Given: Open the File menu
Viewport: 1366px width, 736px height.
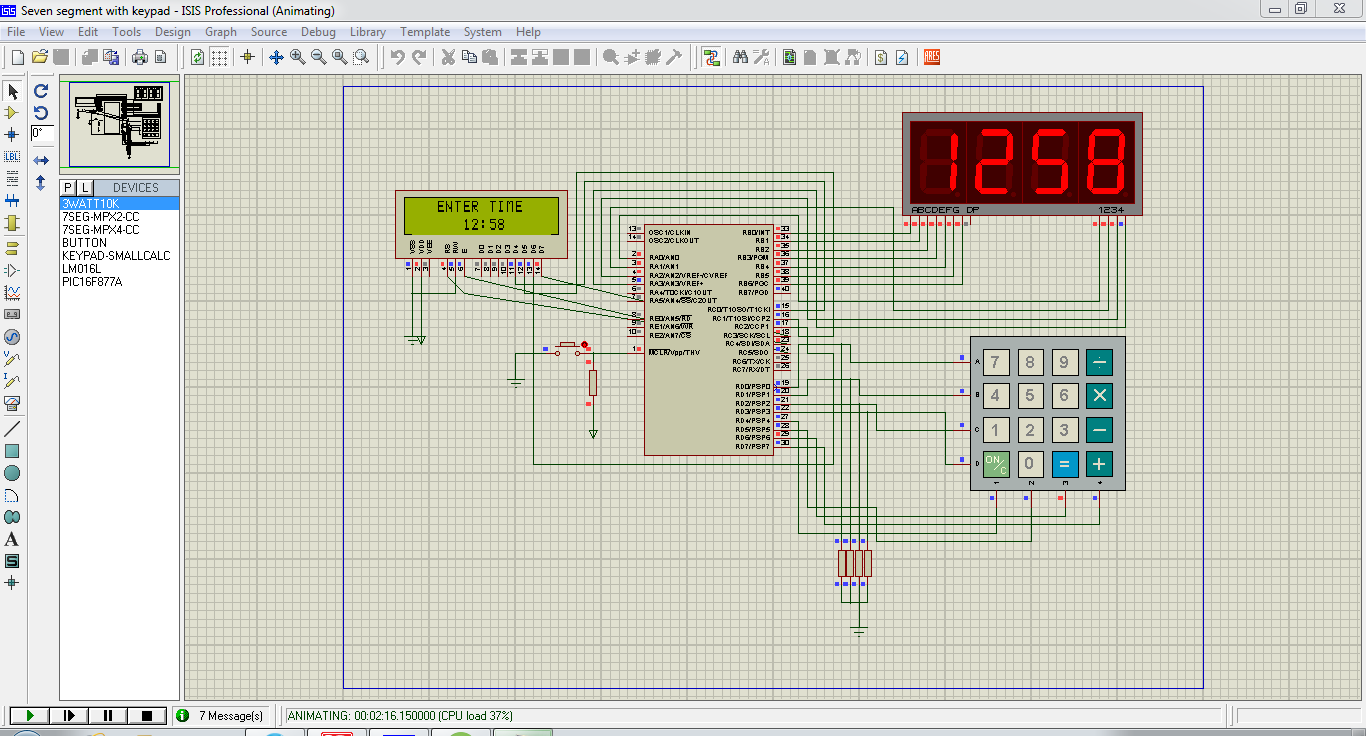Looking at the screenshot, I should click(x=16, y=32).
